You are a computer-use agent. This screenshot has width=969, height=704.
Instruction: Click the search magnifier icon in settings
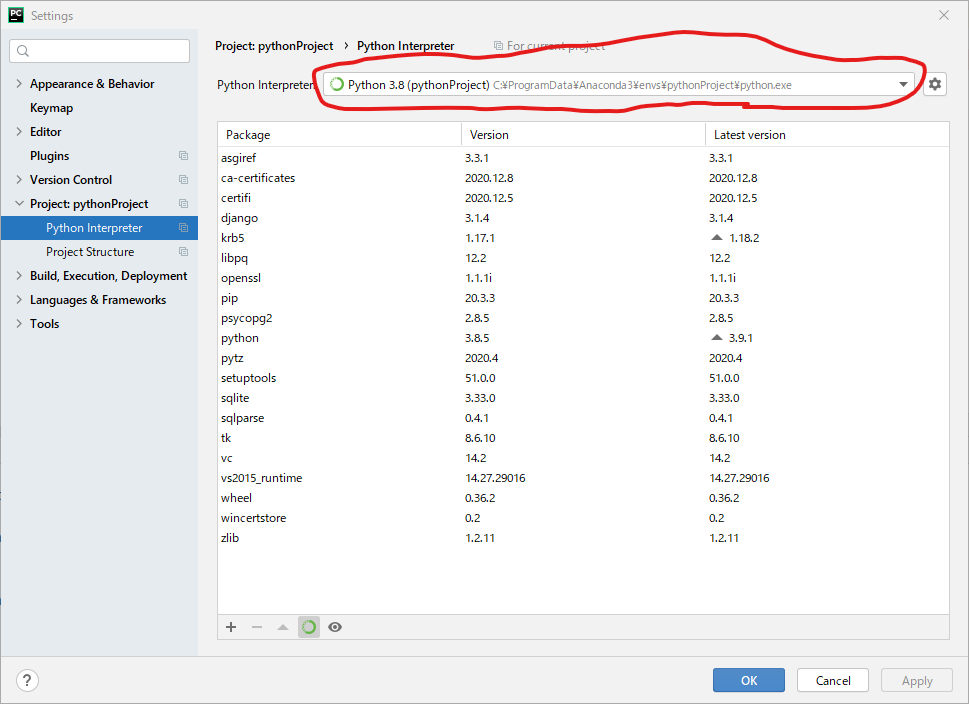pyautogui.click(x=23, y=51)
